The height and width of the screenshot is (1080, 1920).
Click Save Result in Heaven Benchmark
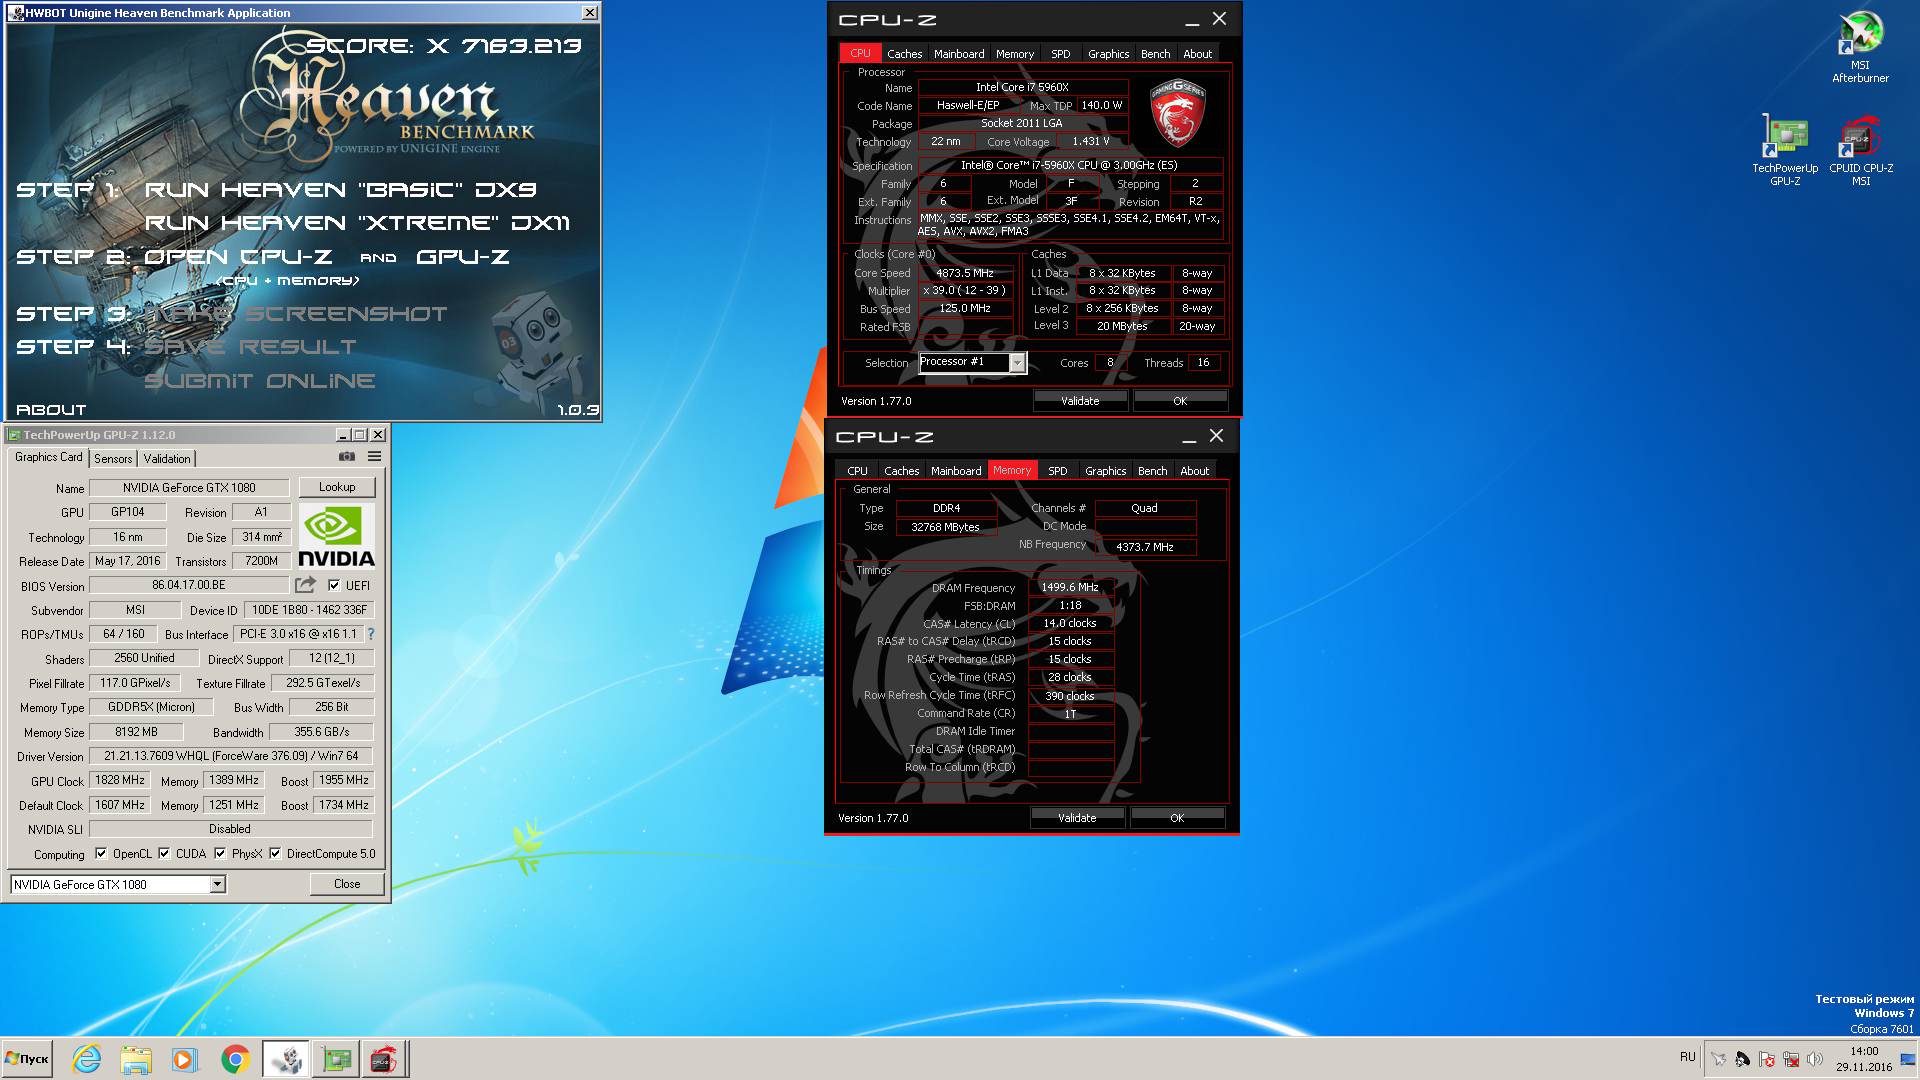(250, 347)
